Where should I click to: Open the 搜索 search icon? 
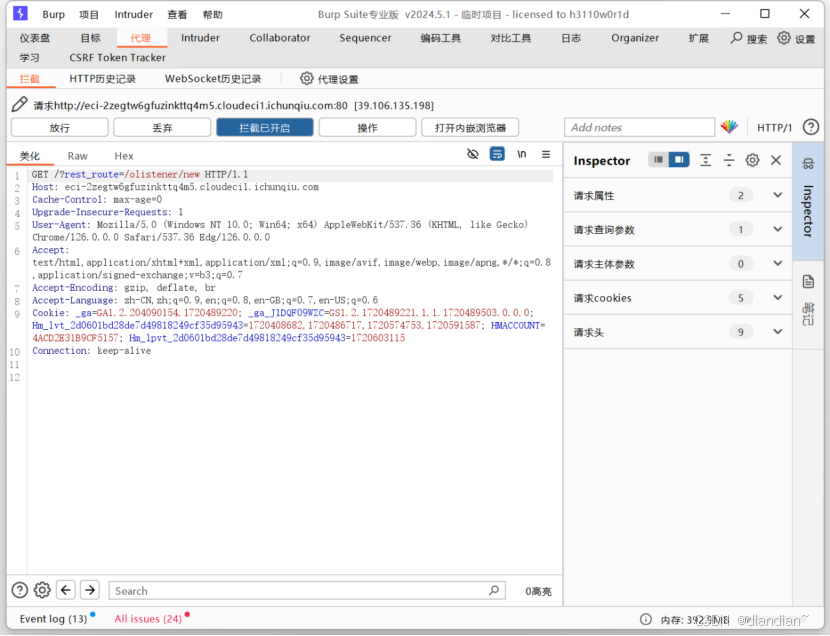pos(736,38)
